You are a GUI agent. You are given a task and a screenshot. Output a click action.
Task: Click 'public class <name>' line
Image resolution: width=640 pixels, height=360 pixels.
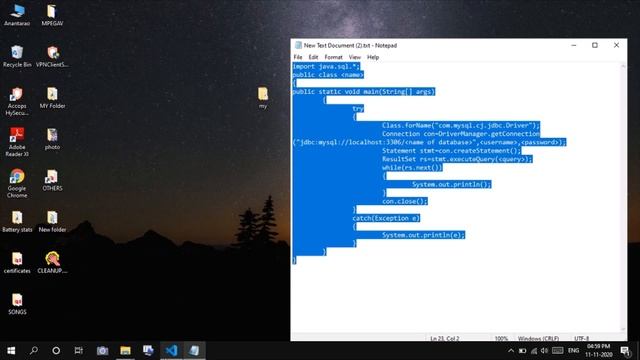point(328,75)
